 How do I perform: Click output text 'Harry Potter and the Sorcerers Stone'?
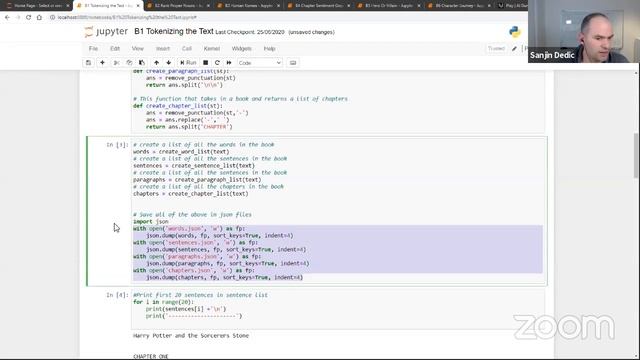(x=191, y=336)
